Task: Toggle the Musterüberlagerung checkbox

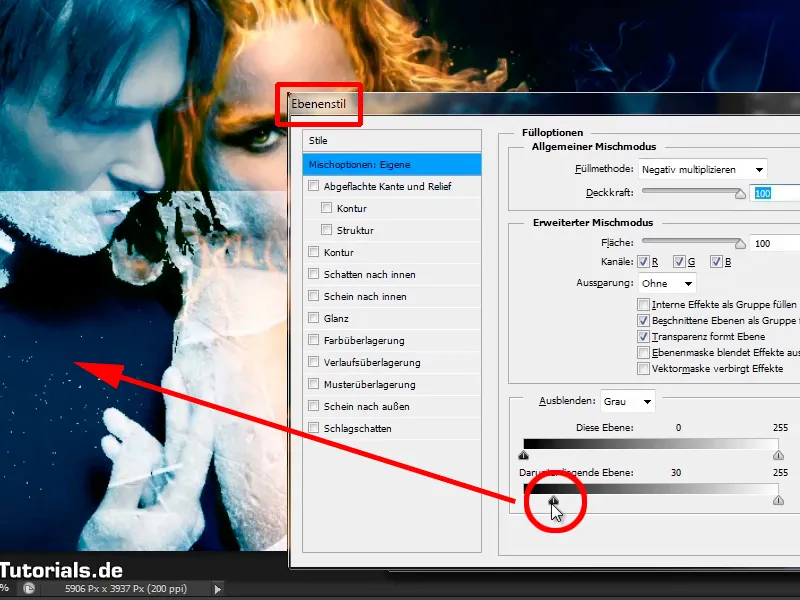Action: [x=313, y=384]
